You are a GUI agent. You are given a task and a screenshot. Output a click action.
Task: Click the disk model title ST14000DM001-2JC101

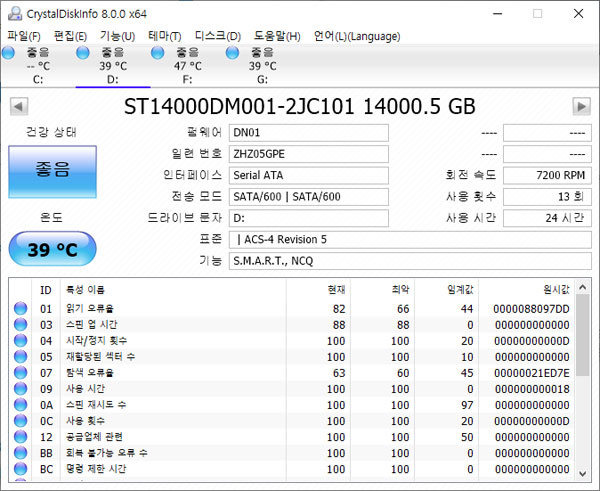point(239,106)
